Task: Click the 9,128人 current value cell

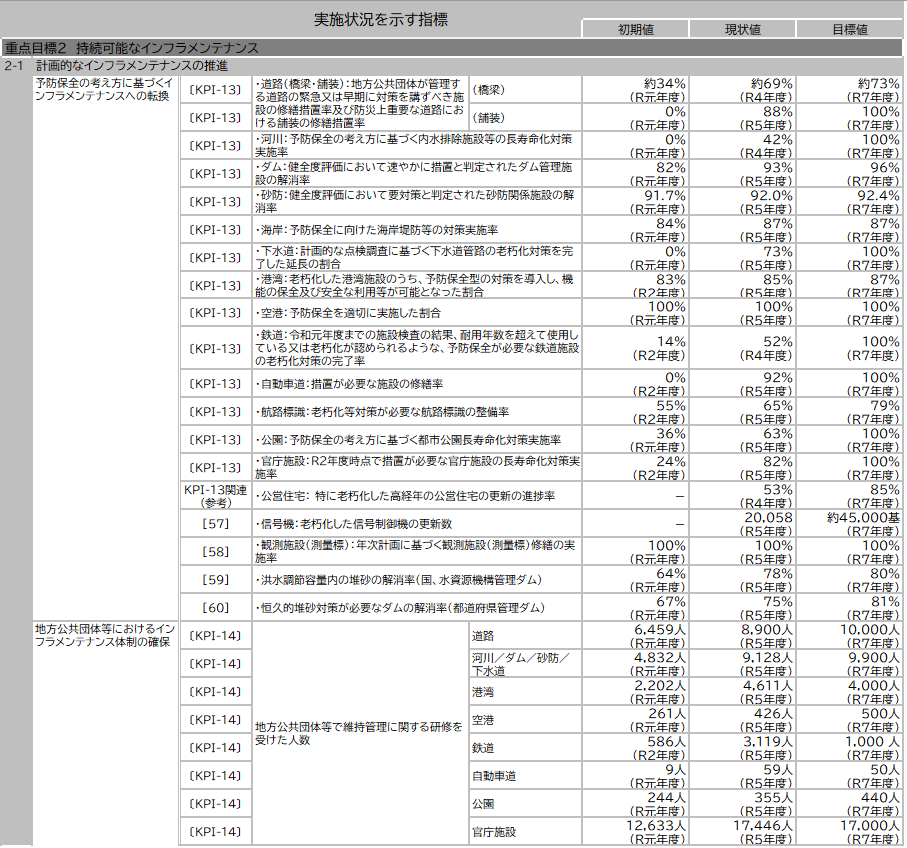Action: pos(742,663)
